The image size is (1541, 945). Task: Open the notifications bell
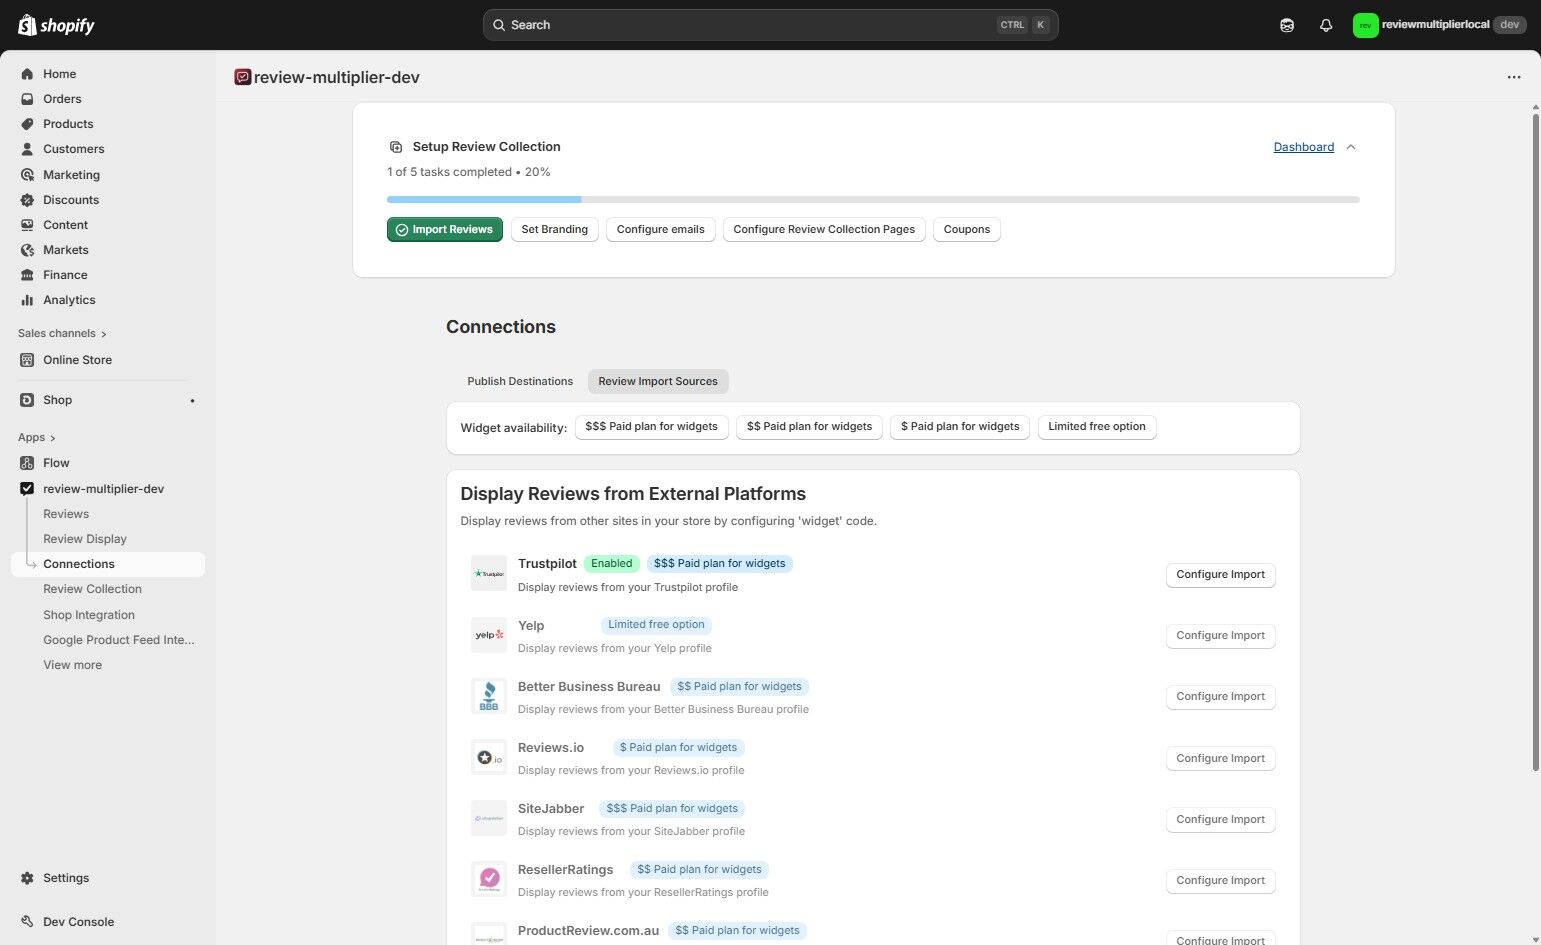point(1326,25)
